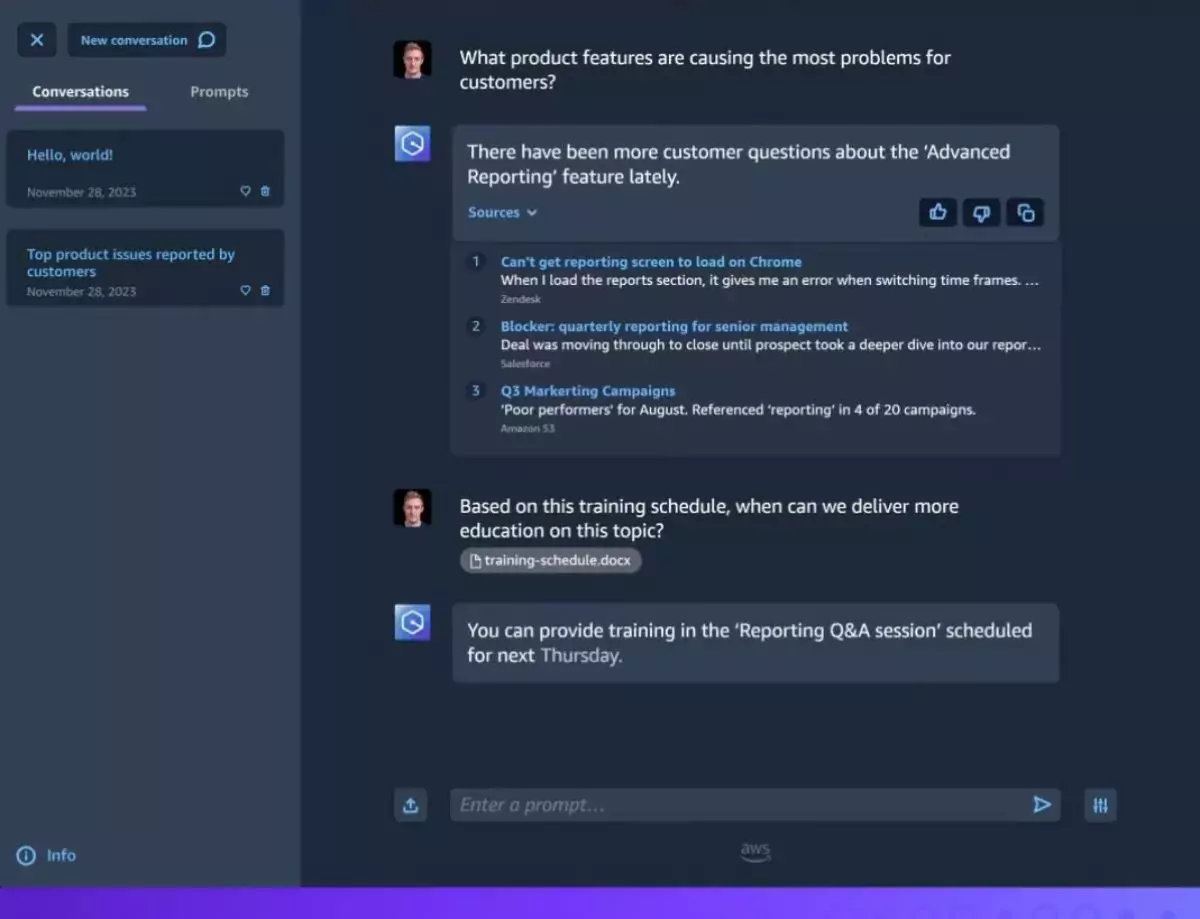Image resolution: width=1200 pixels, height=919 pixels.
Task: Click the user avatar beside 'What product features' question
Action: pos(412,59)
